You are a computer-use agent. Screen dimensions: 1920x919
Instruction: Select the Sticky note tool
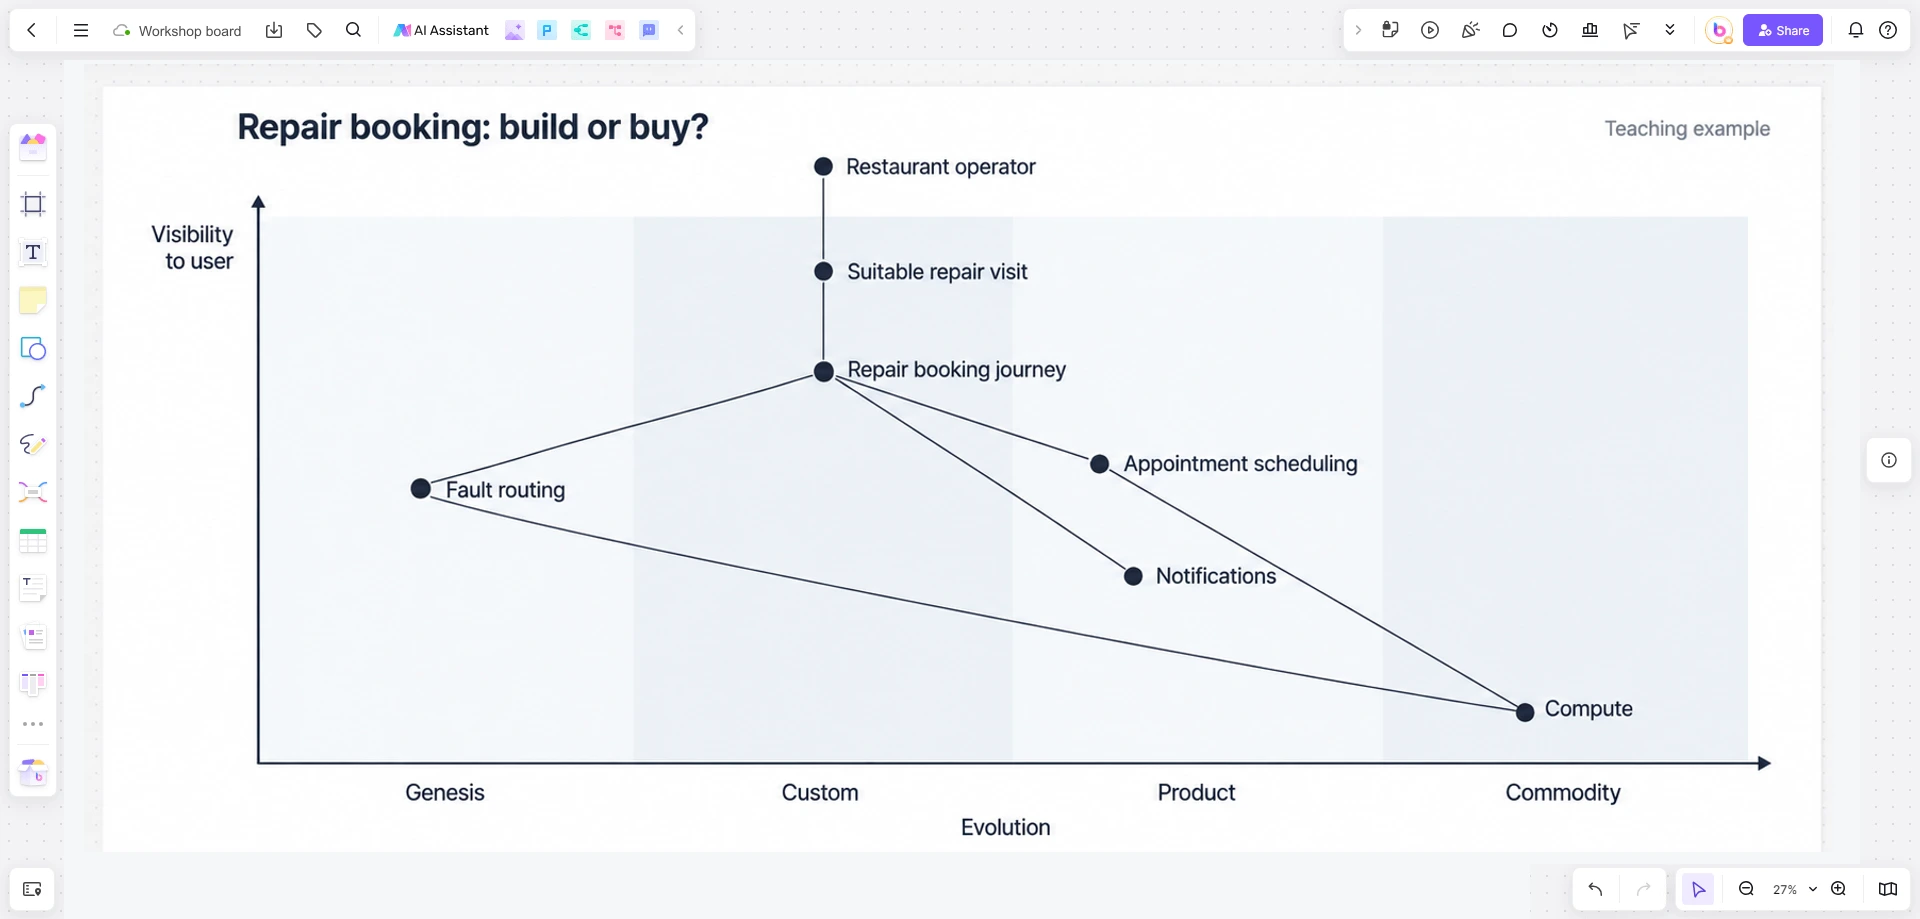pyautogui.click(x=33, y=300)
